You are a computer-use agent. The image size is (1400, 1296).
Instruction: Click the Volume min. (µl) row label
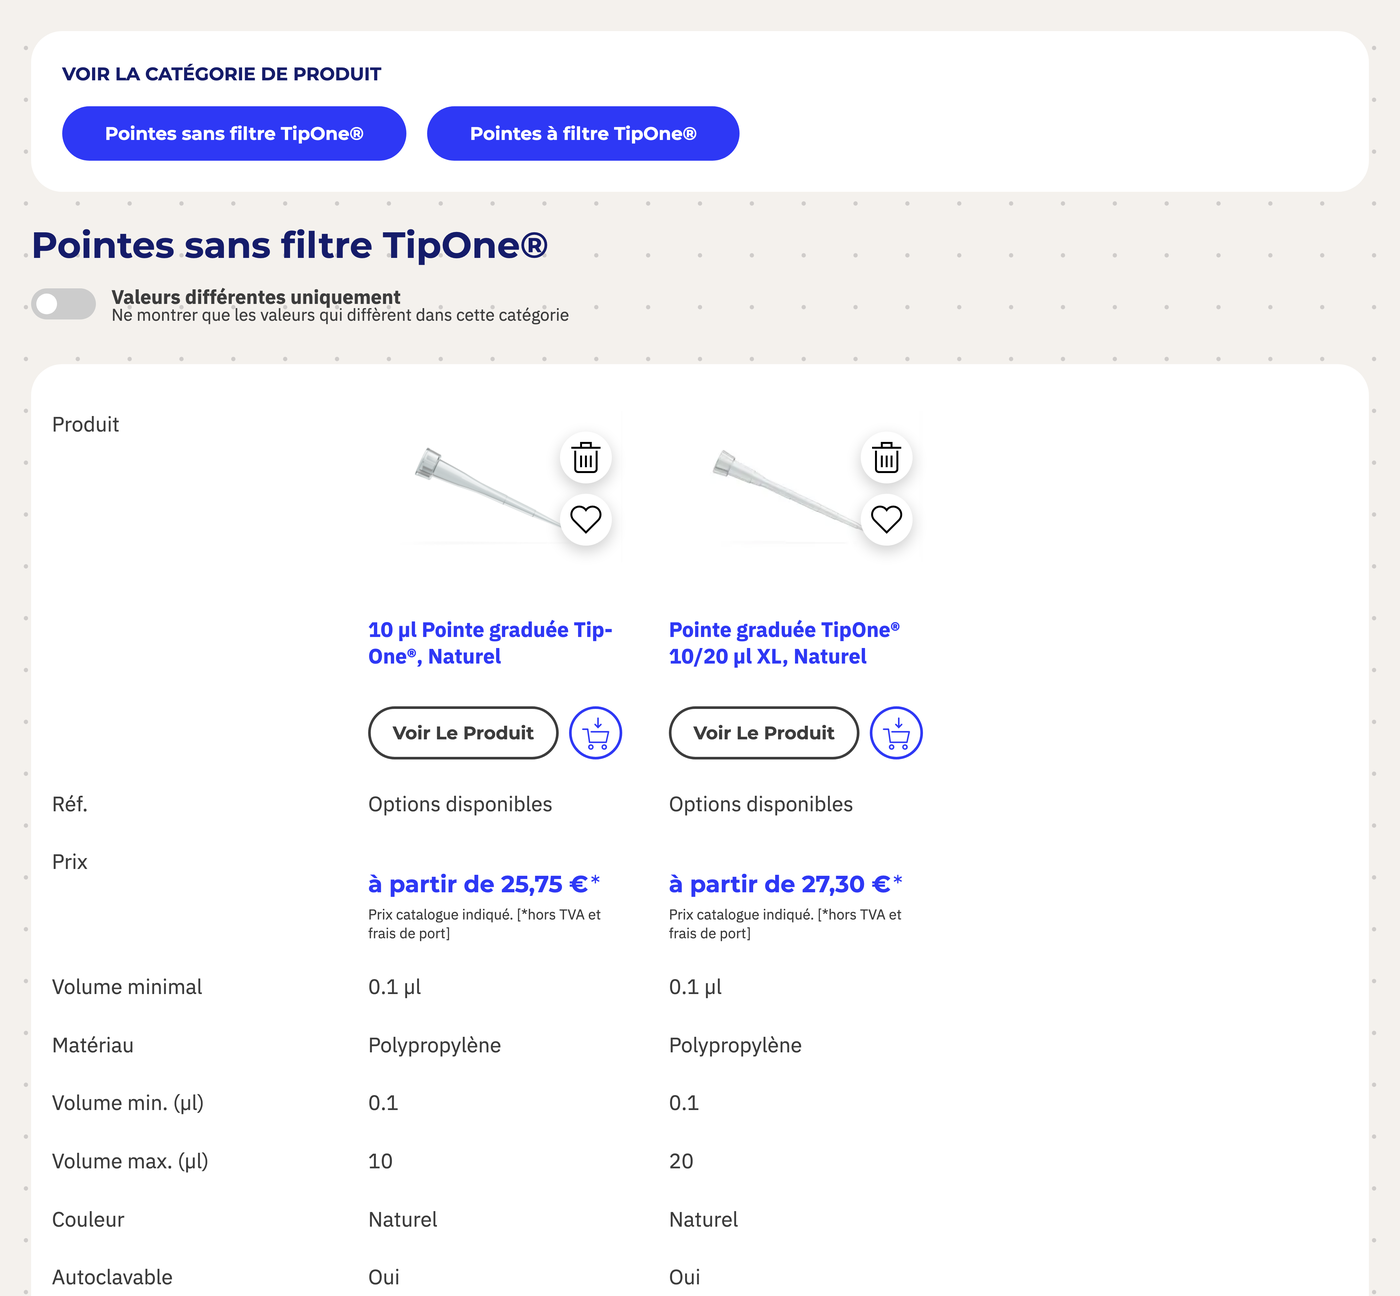coord(128,1103)
